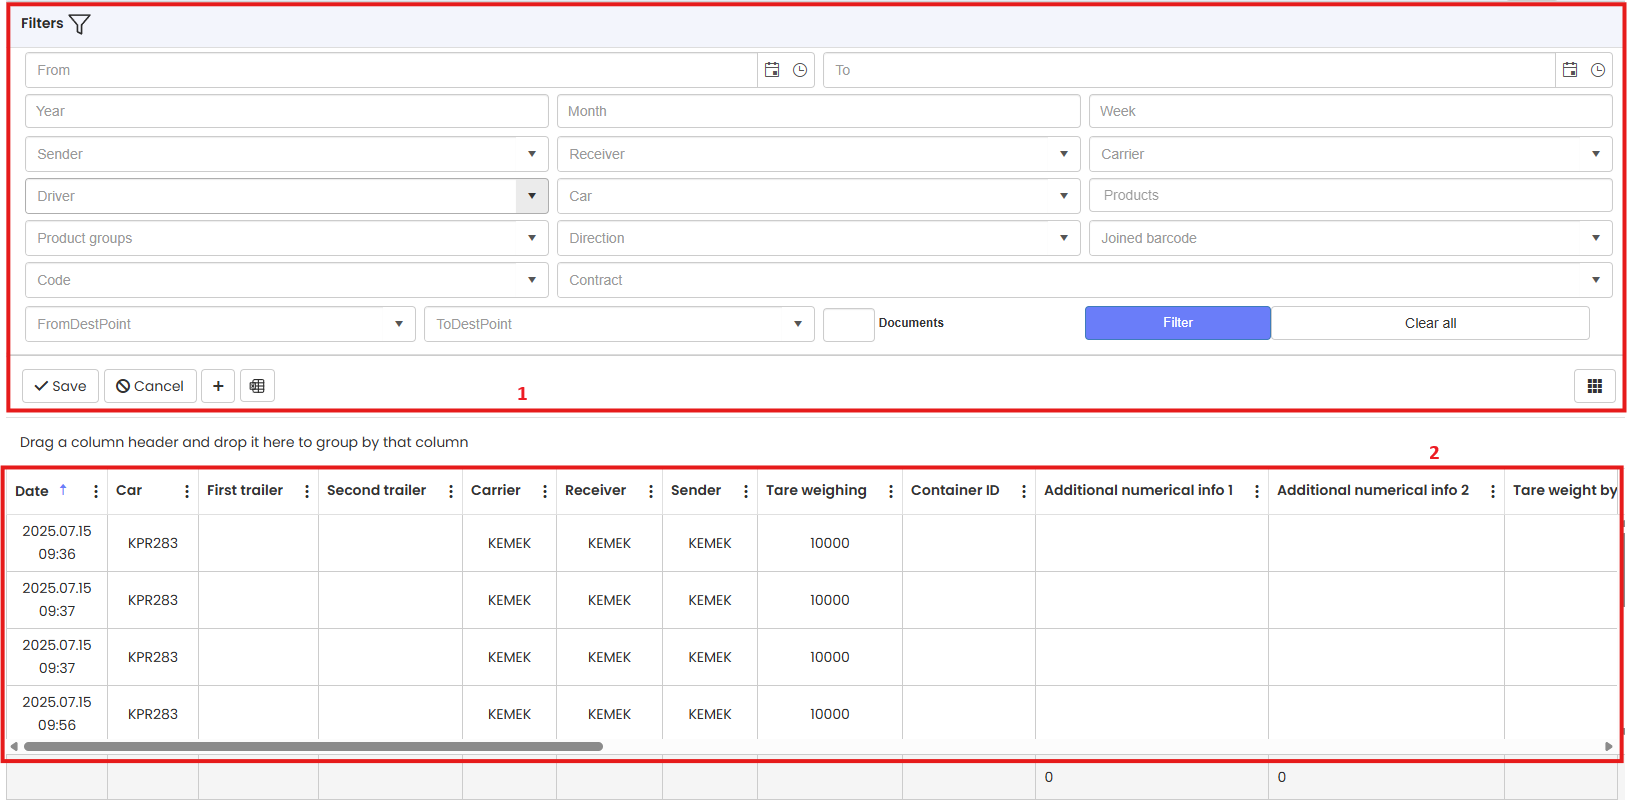
Task: Open the From field time picker
Action: pos(800,70)
